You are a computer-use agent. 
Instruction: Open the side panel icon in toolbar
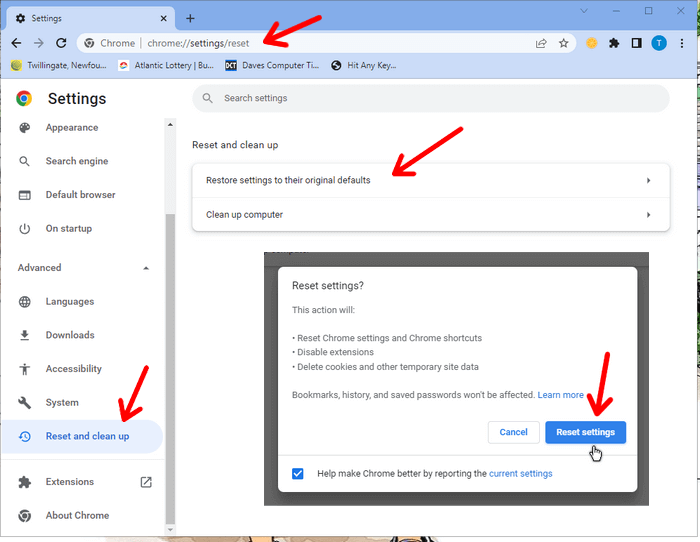pyautogui.click(x=637, y=43)
